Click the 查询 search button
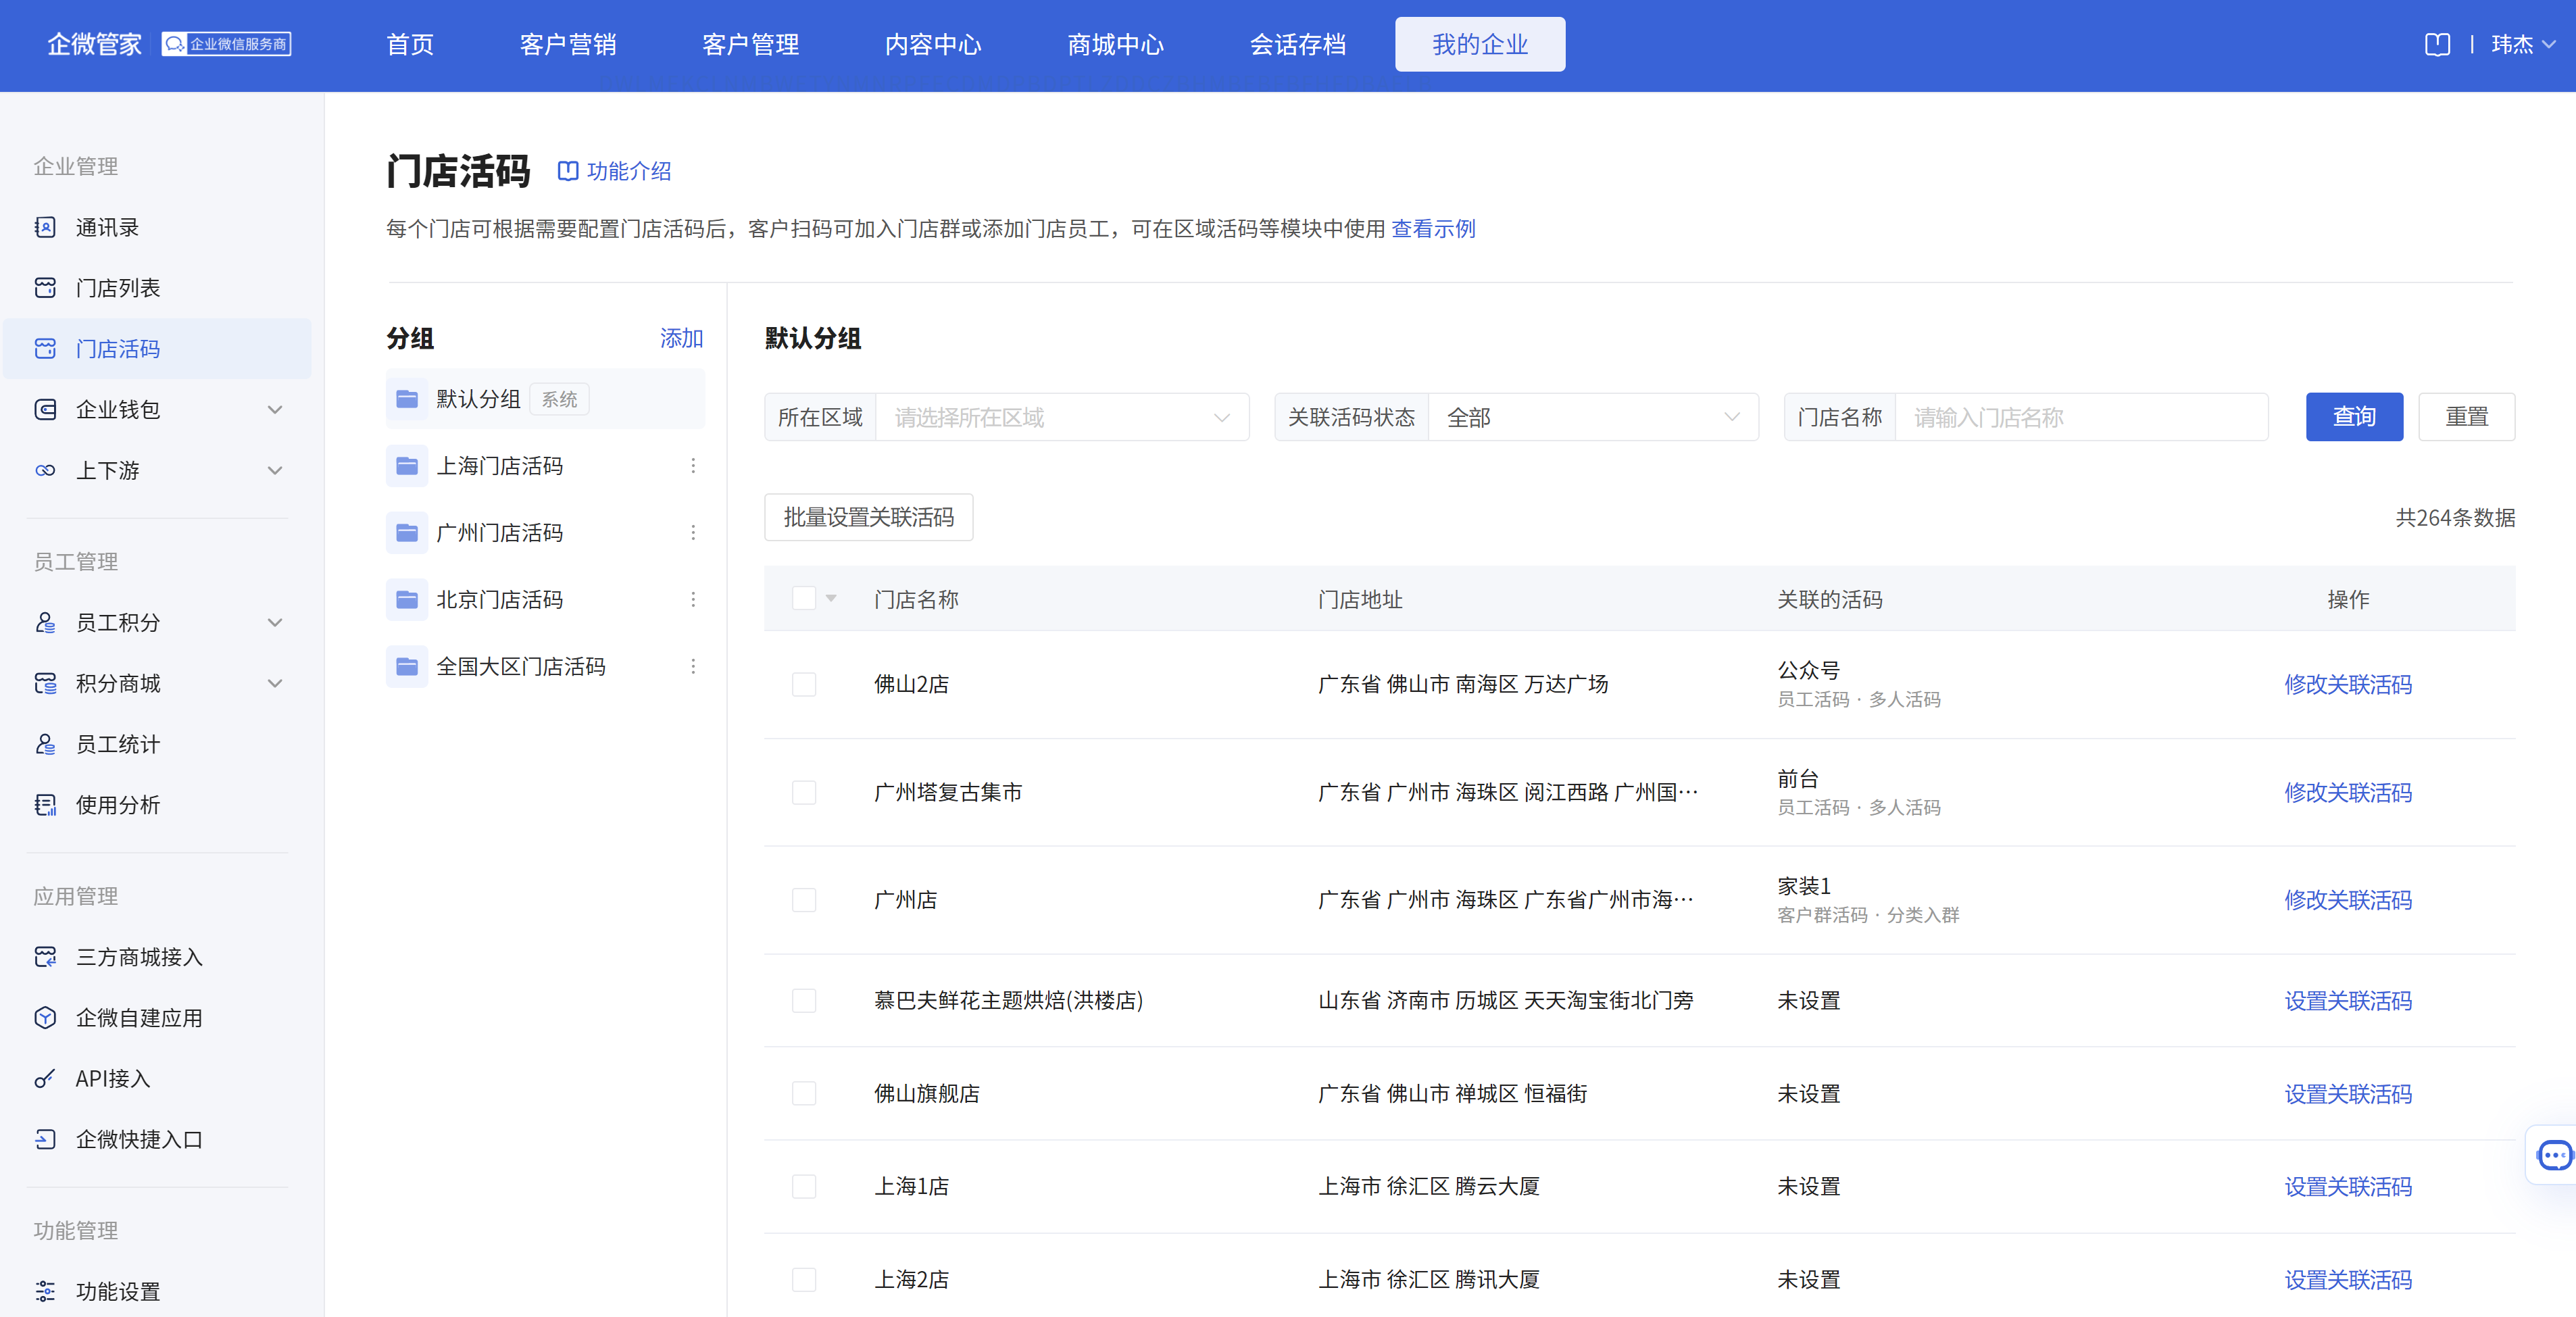This screenshot has height=1317, width=2576. click(2354, 417)
